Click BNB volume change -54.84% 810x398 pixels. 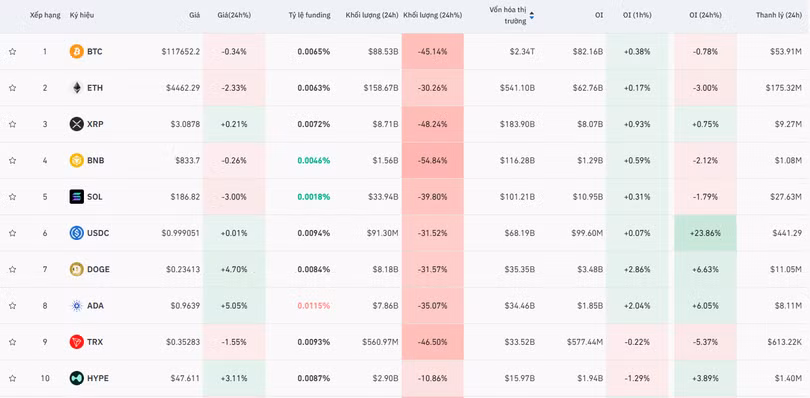click(432, 160)
